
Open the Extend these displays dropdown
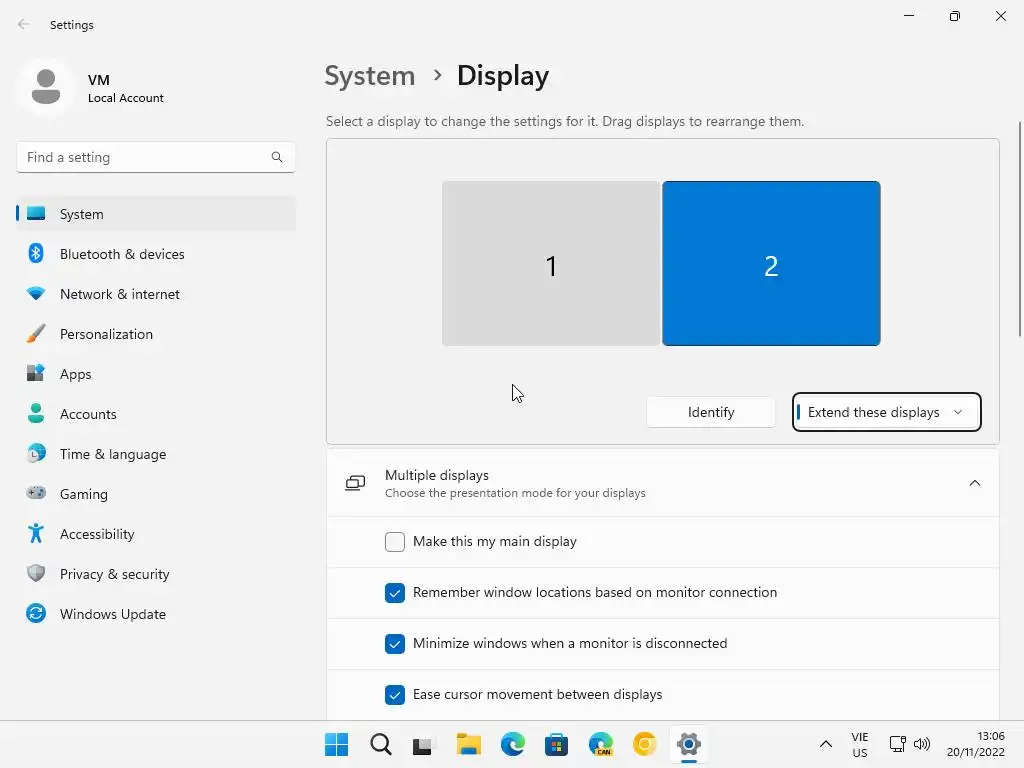click(x=886, y=412)
